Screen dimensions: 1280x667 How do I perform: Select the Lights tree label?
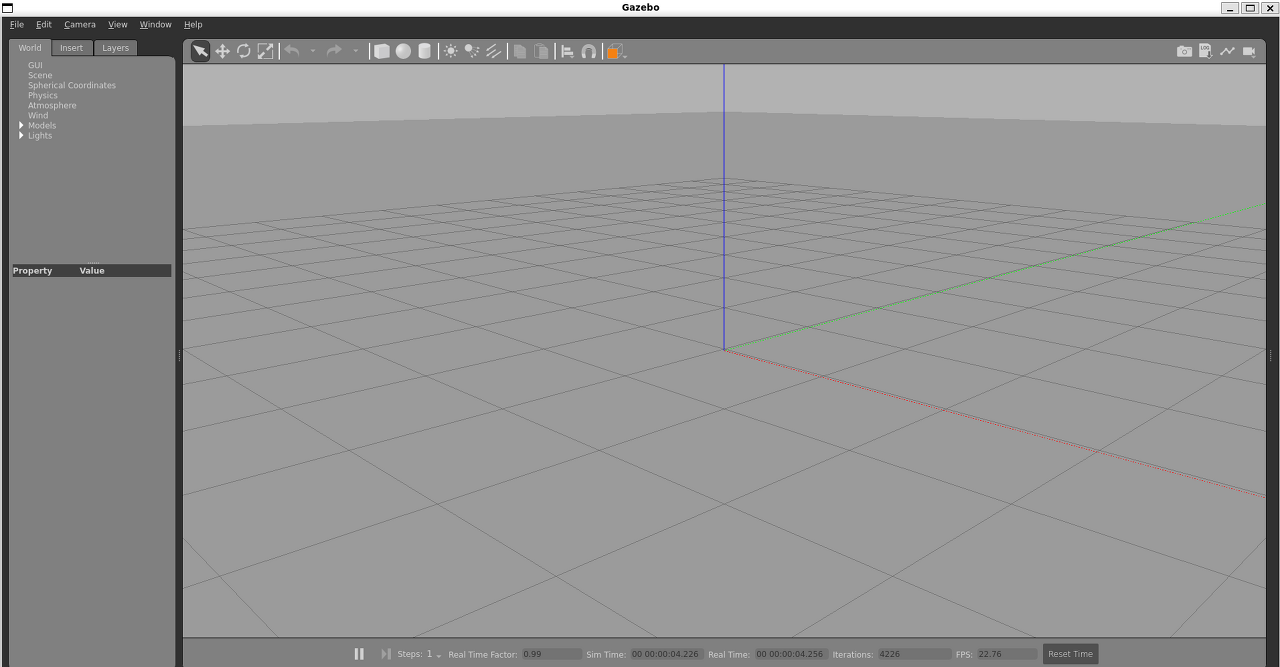[x=40, y=135]
